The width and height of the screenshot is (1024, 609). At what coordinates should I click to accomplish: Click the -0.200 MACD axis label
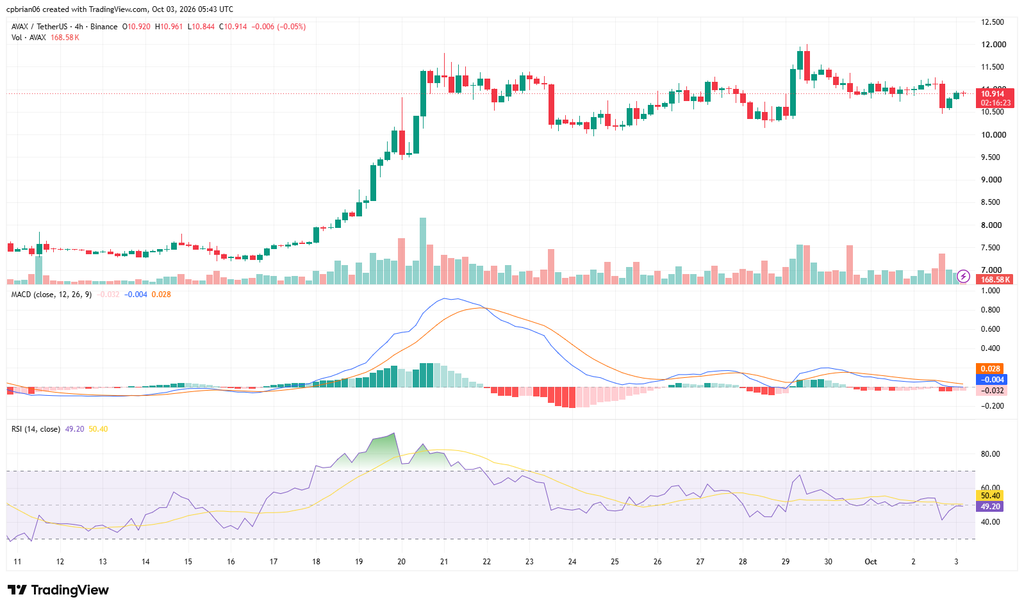992,406
